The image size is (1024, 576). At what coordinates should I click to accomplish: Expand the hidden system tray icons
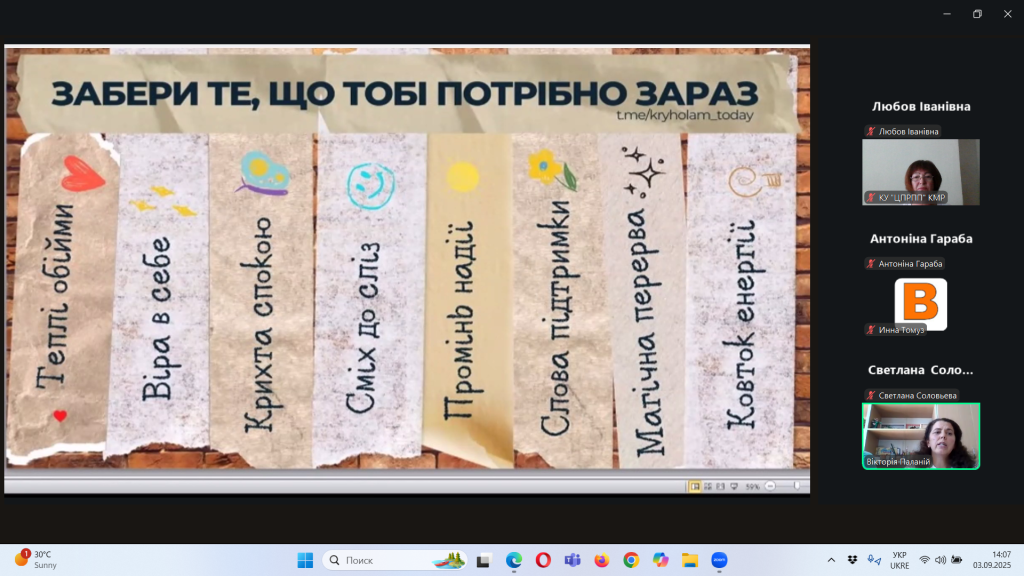point(831,560)
